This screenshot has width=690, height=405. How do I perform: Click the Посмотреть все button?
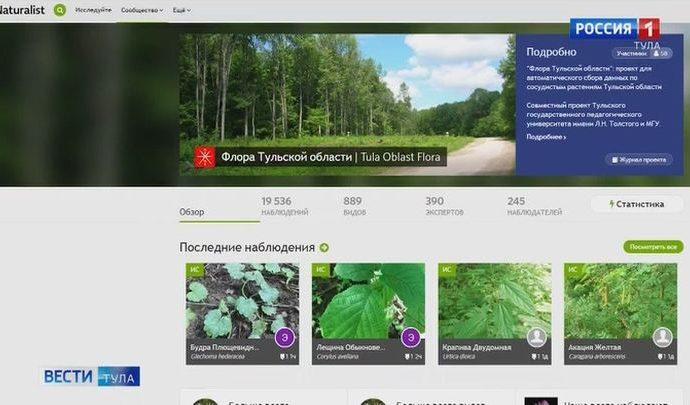(653, 247)
